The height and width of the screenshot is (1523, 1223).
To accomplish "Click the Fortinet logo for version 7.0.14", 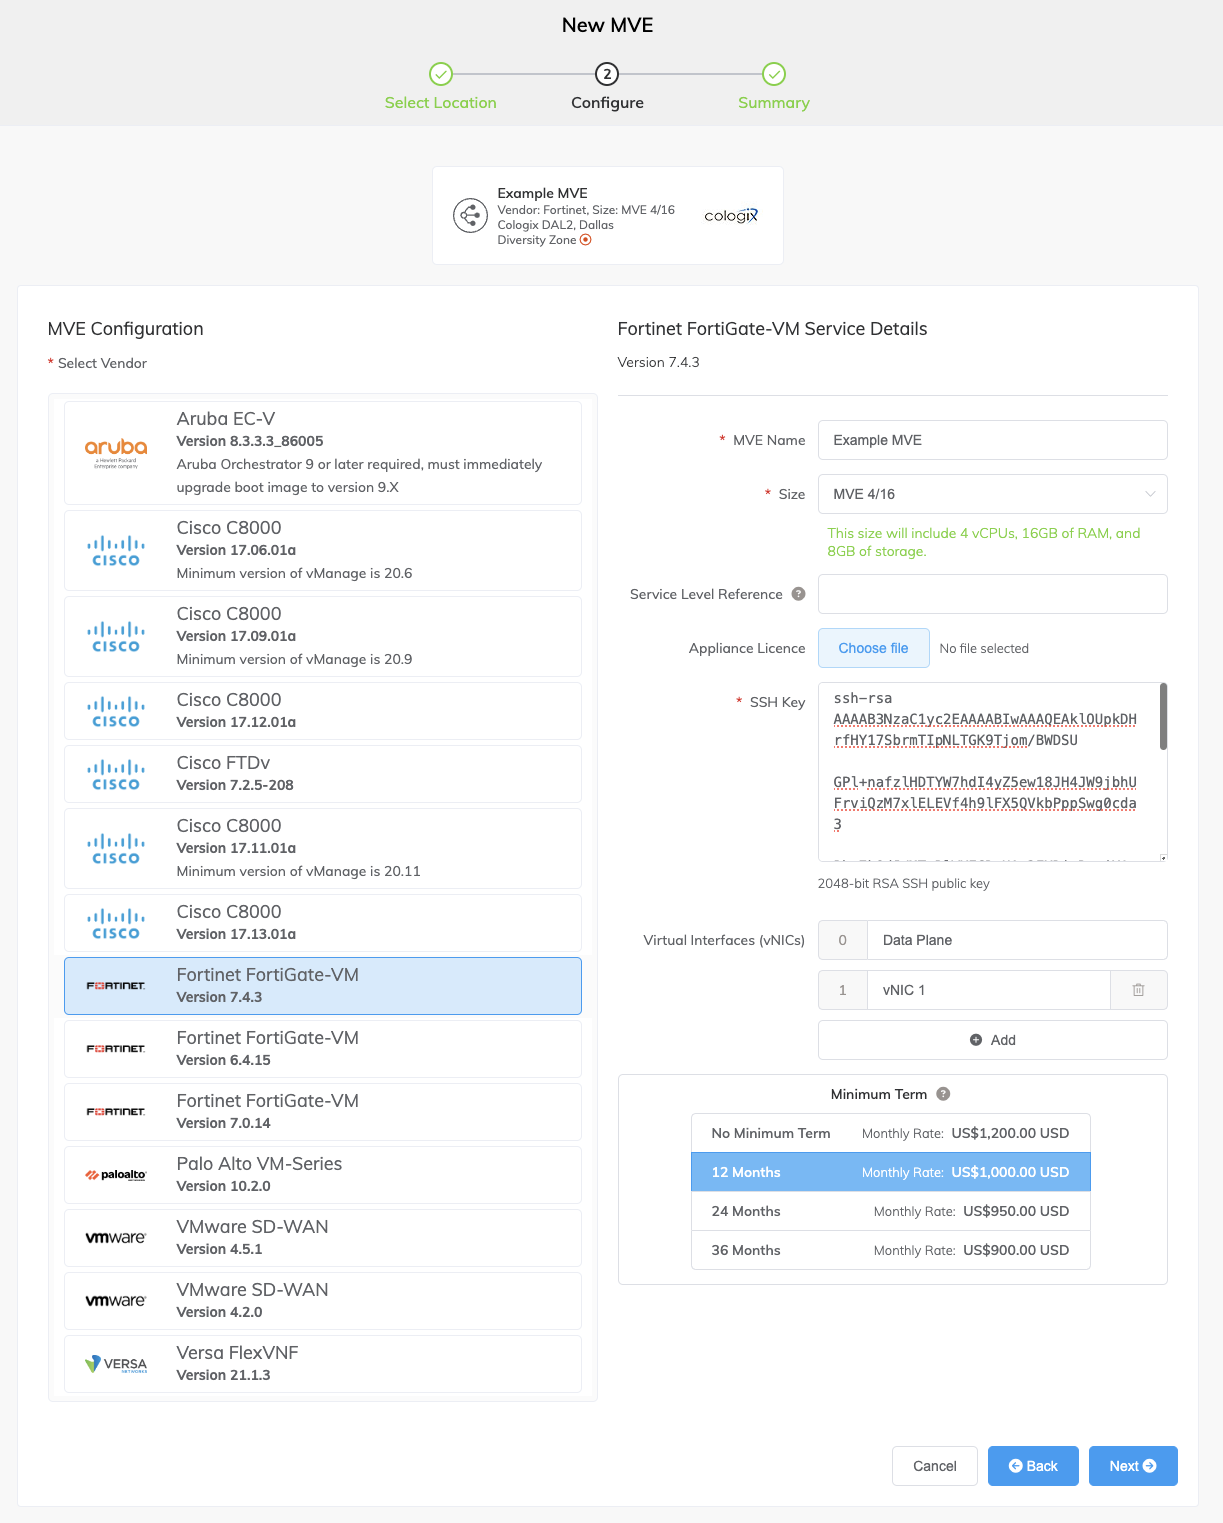I will coord(116,1112).
